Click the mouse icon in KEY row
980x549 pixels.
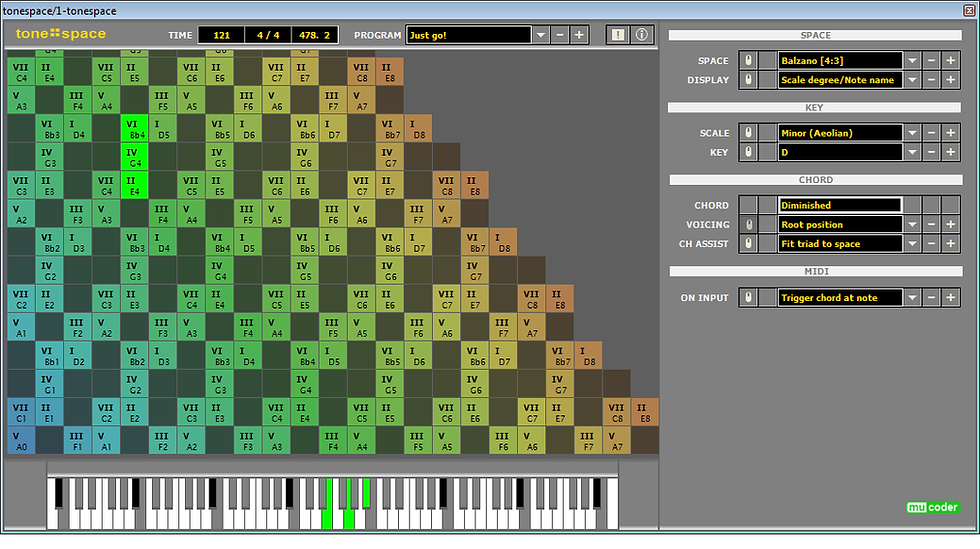[x=748, y=152]
